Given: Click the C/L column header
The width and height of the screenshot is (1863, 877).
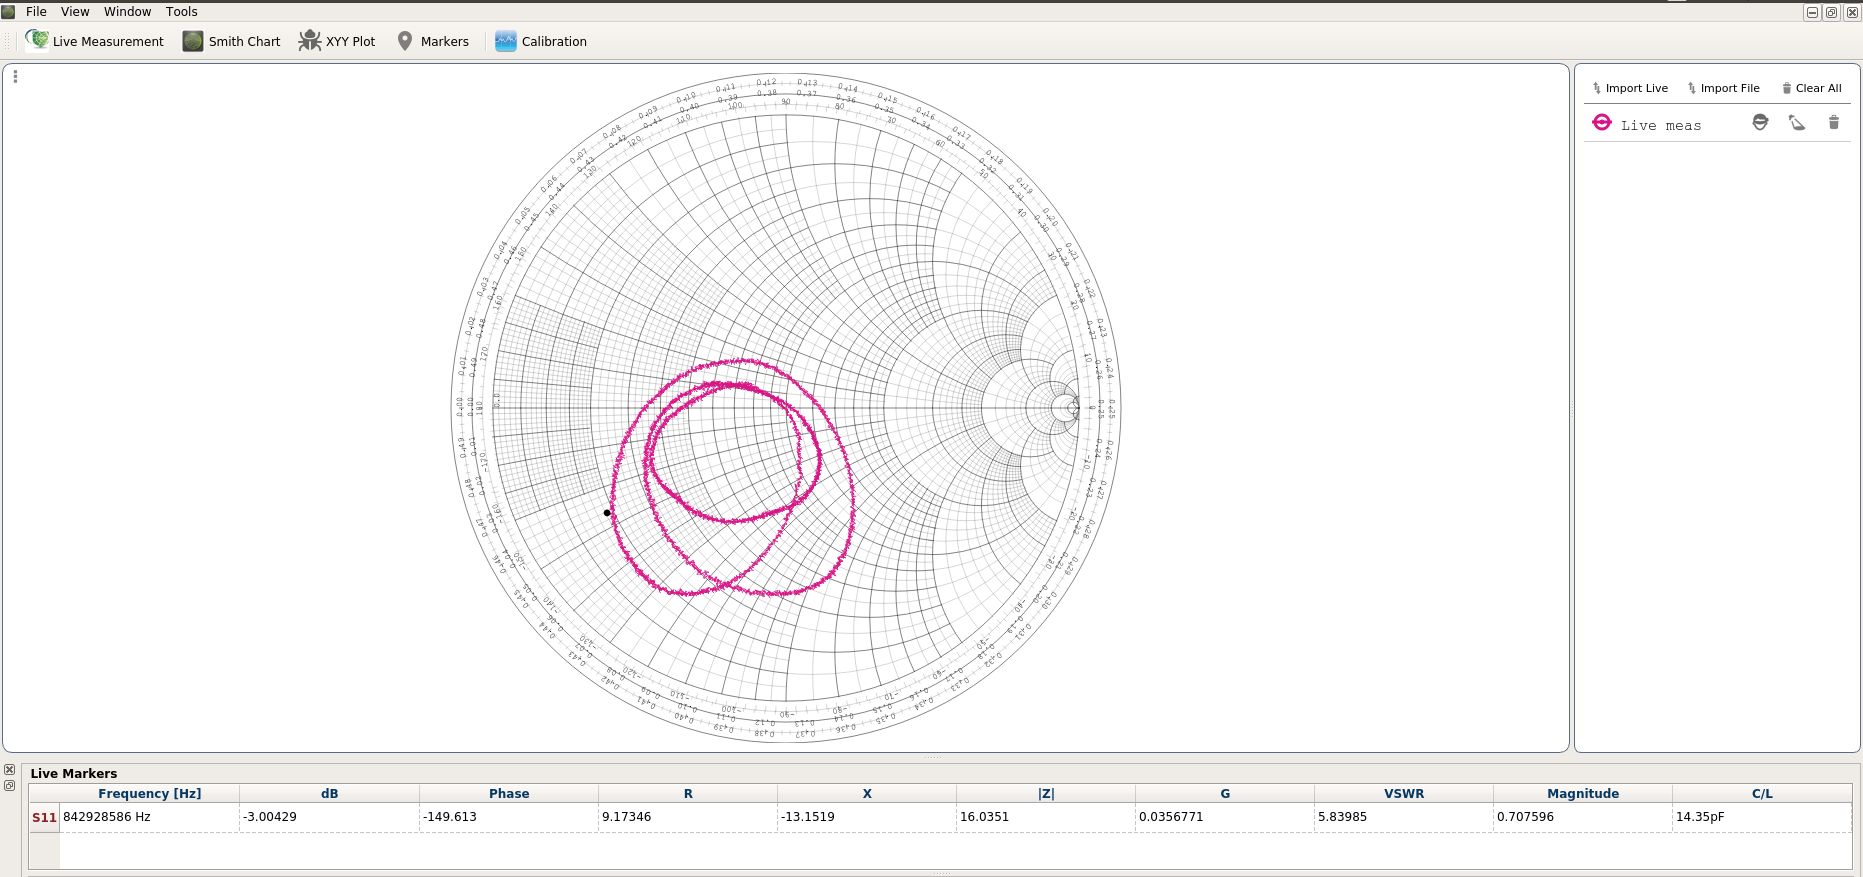Looking at the screenshot, I should [x=1762, y=793].
